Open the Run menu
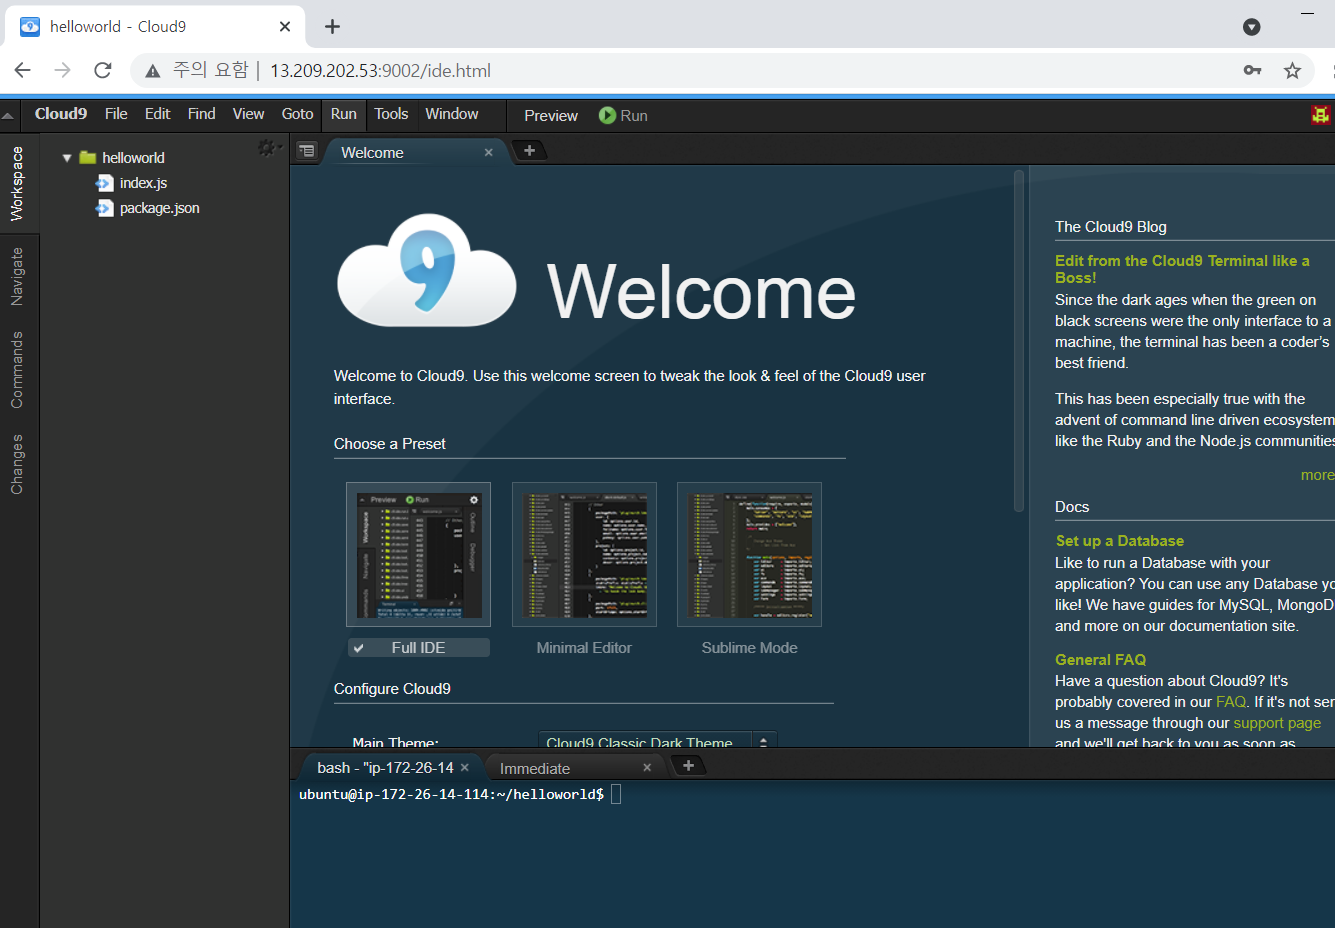 (343, 114)
